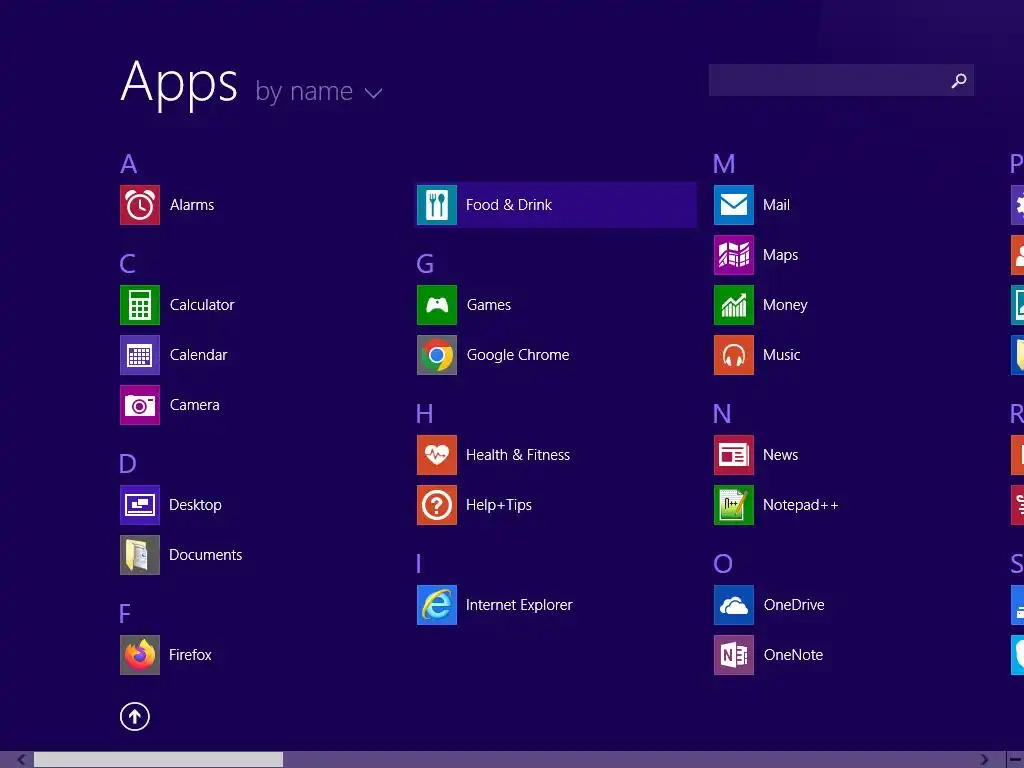Open the OneDrive app icon
This screenshot has width=1024, height=768.
click(x=734, y=605)
